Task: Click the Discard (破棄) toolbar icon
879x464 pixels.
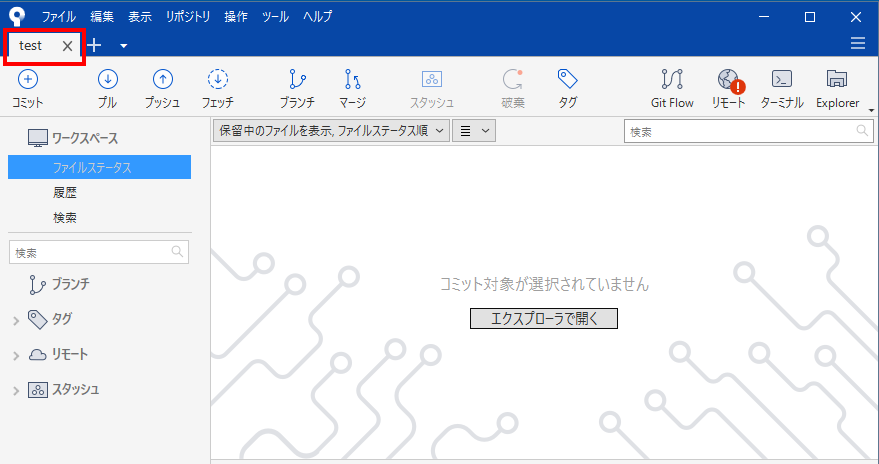Action: (x=512, y=80)
